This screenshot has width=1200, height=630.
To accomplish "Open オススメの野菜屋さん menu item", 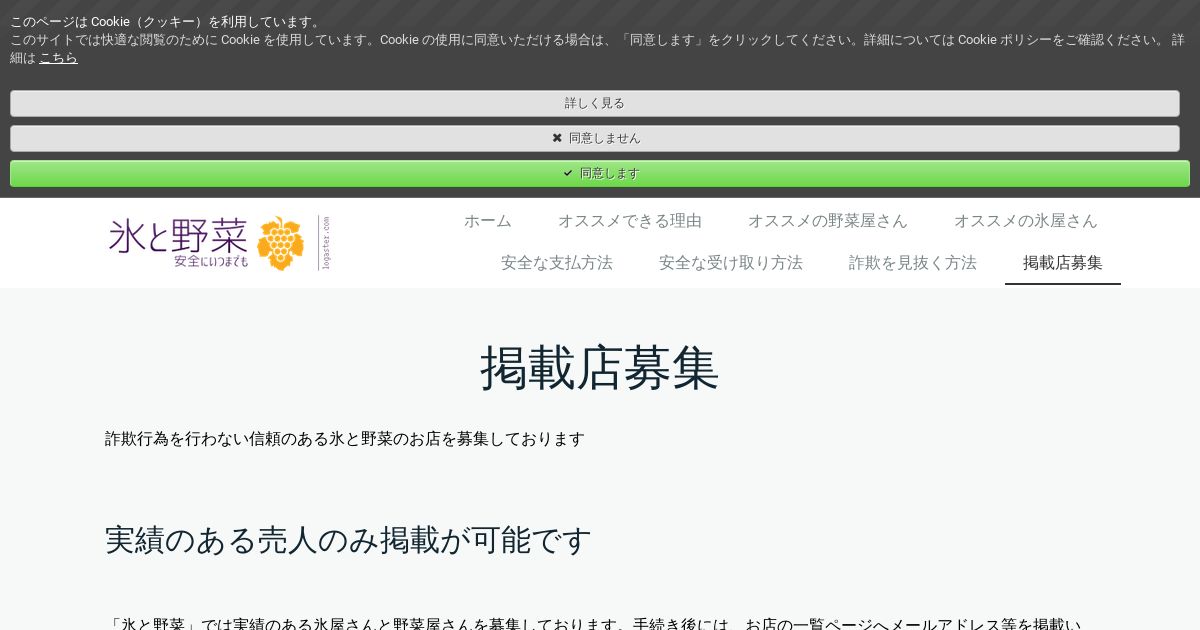I will click(827, 221).
